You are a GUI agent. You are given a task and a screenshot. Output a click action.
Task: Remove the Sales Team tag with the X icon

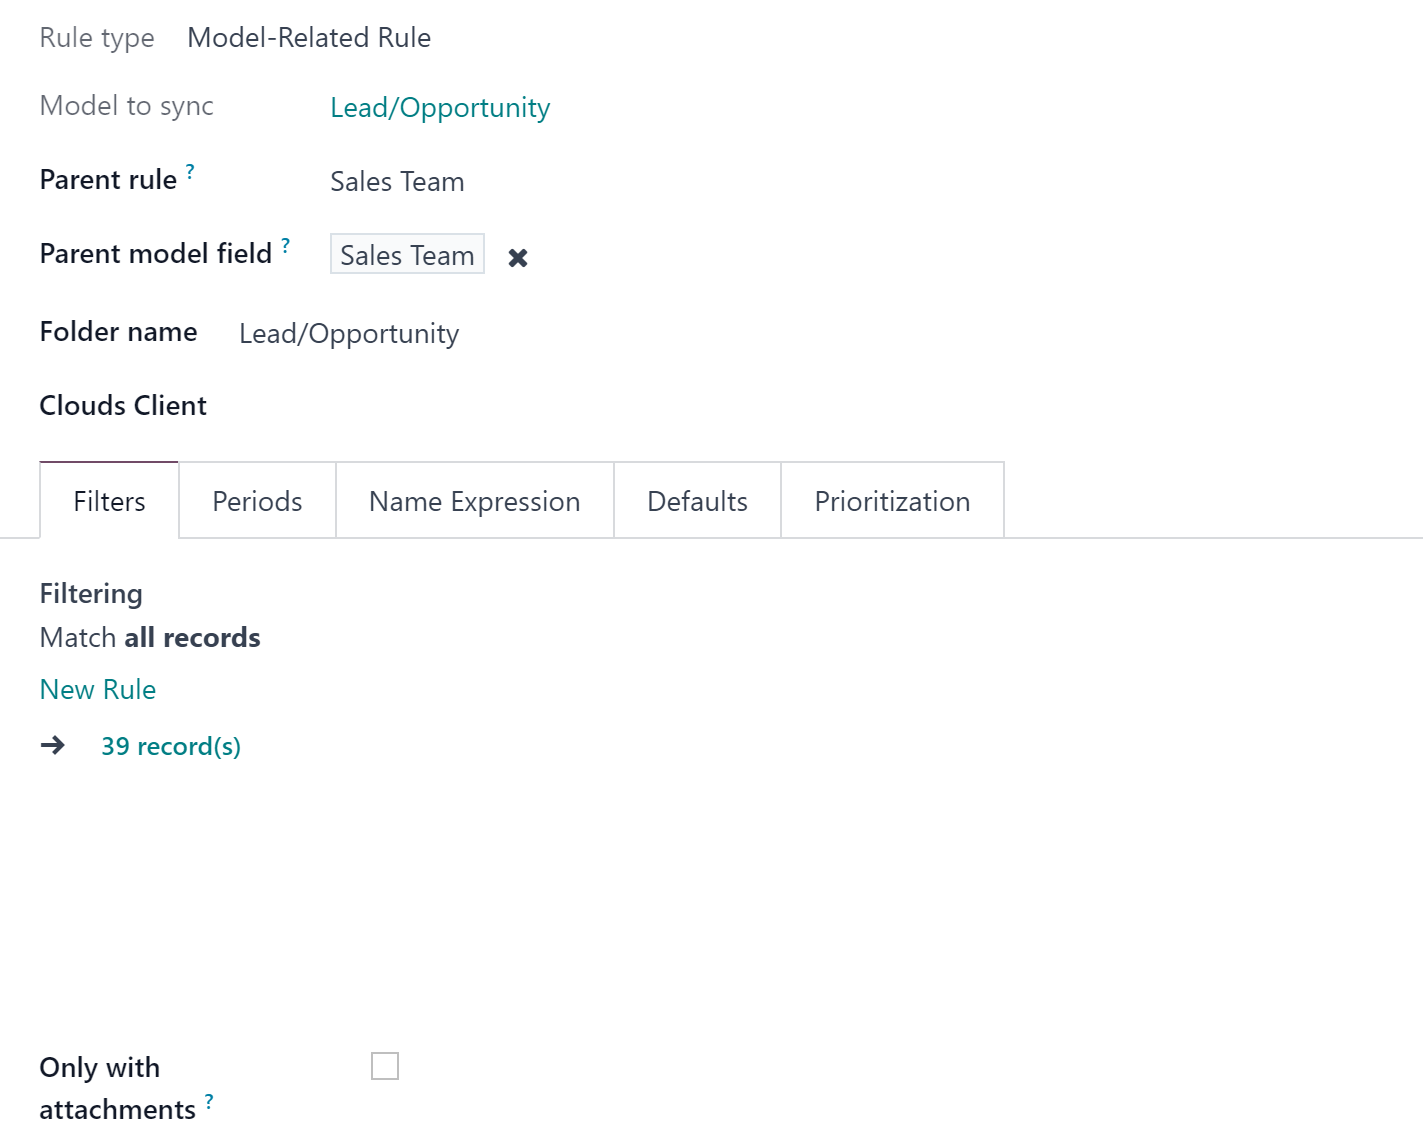518,258
